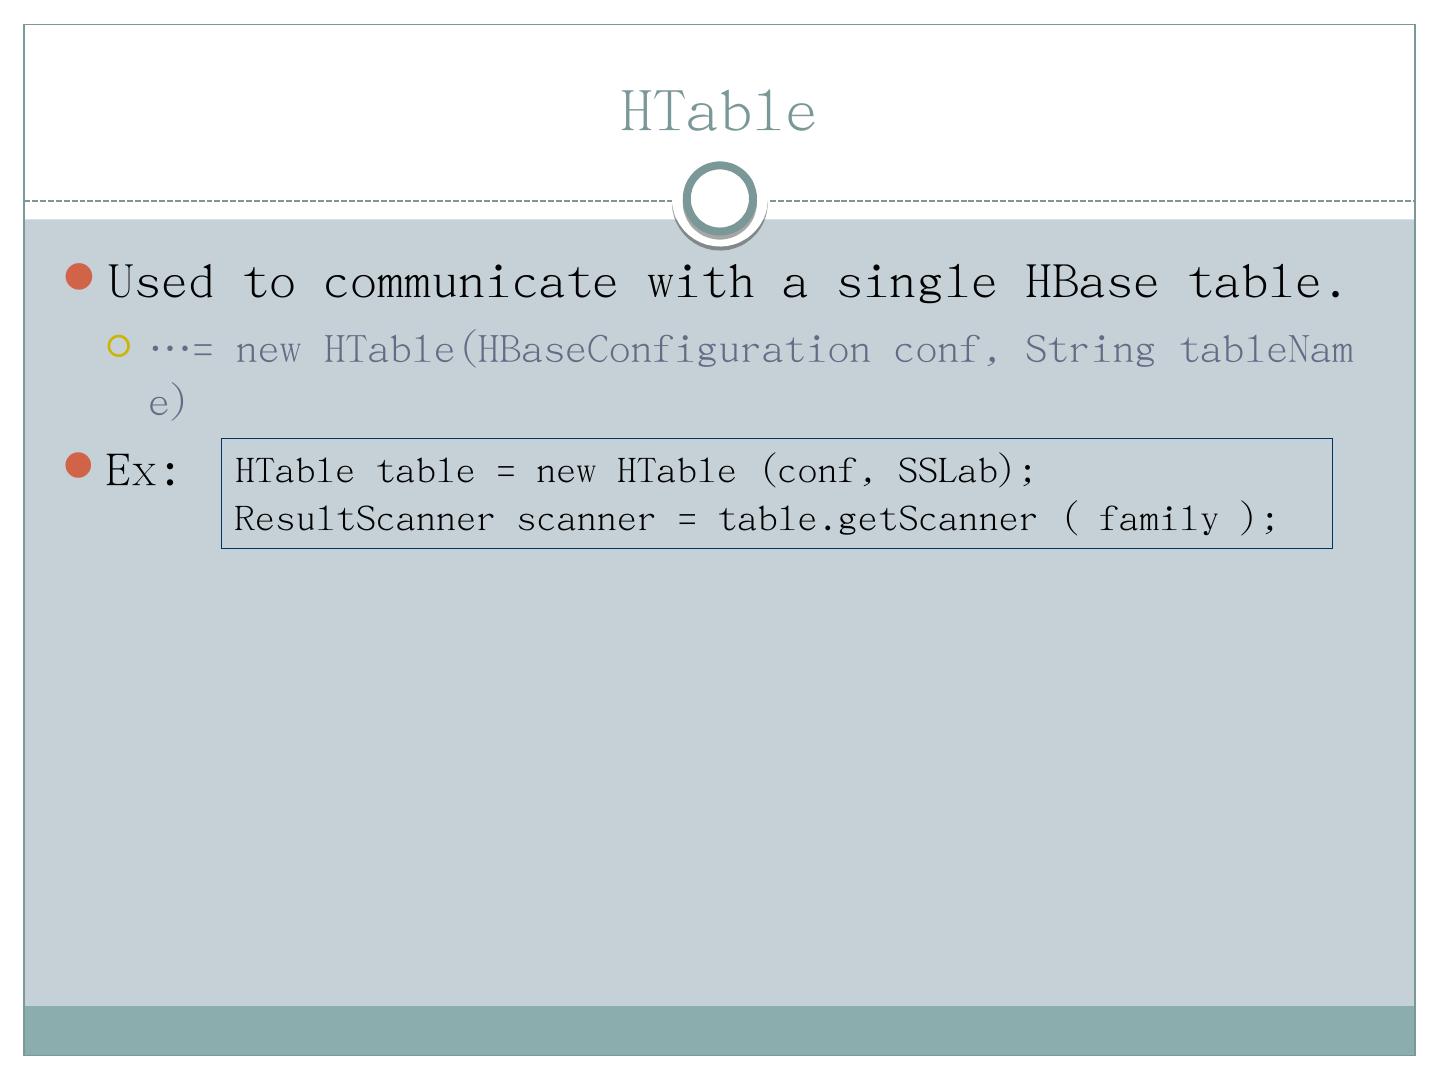Click the circle ornament below the title
This screenshot has height=1080, width=1440.
[720, 199]
